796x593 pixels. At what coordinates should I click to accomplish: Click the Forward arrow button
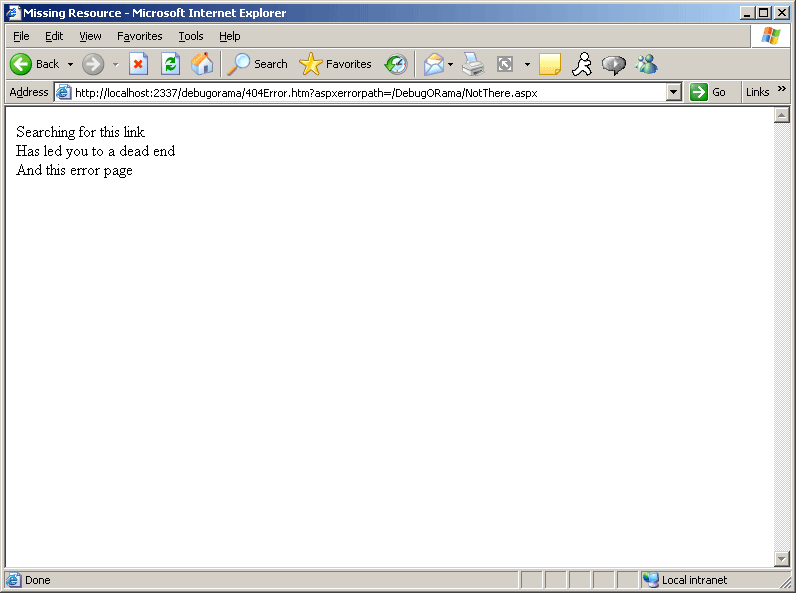click(x=93, y=64)
